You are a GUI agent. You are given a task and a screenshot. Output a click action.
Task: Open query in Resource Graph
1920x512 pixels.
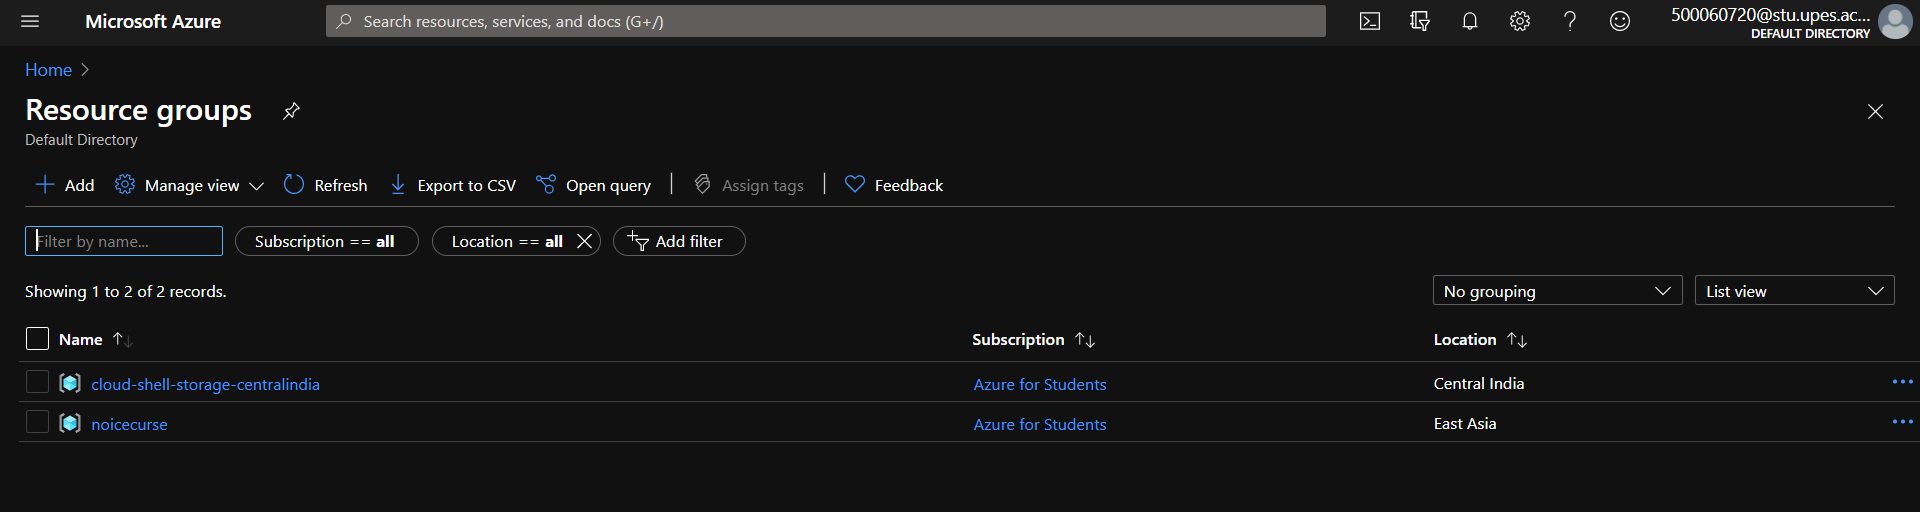coord(594,185)
